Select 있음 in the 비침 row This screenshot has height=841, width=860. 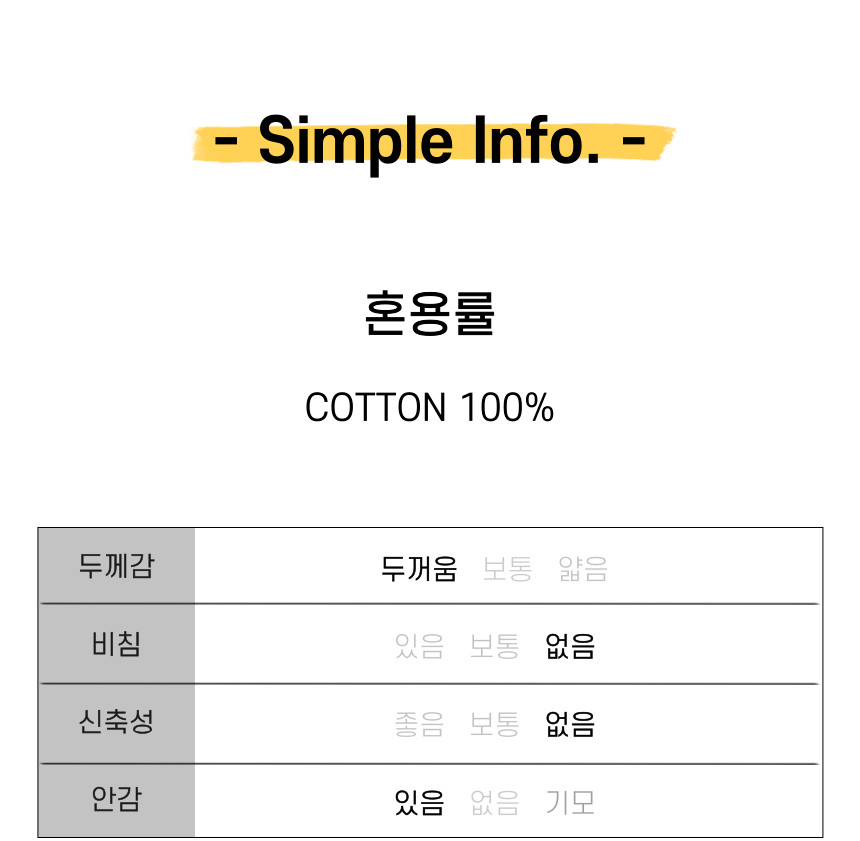[419, 646]
